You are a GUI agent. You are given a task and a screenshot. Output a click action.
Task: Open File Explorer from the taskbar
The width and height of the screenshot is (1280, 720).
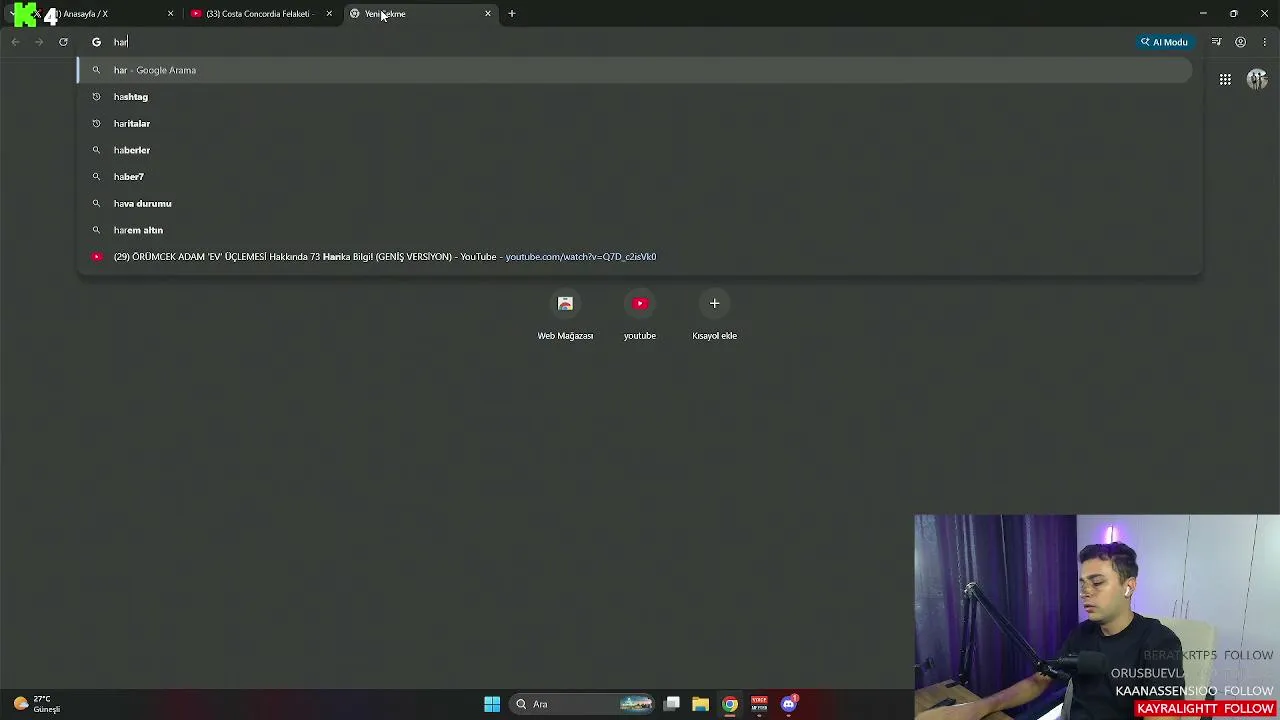coord(700,704)
